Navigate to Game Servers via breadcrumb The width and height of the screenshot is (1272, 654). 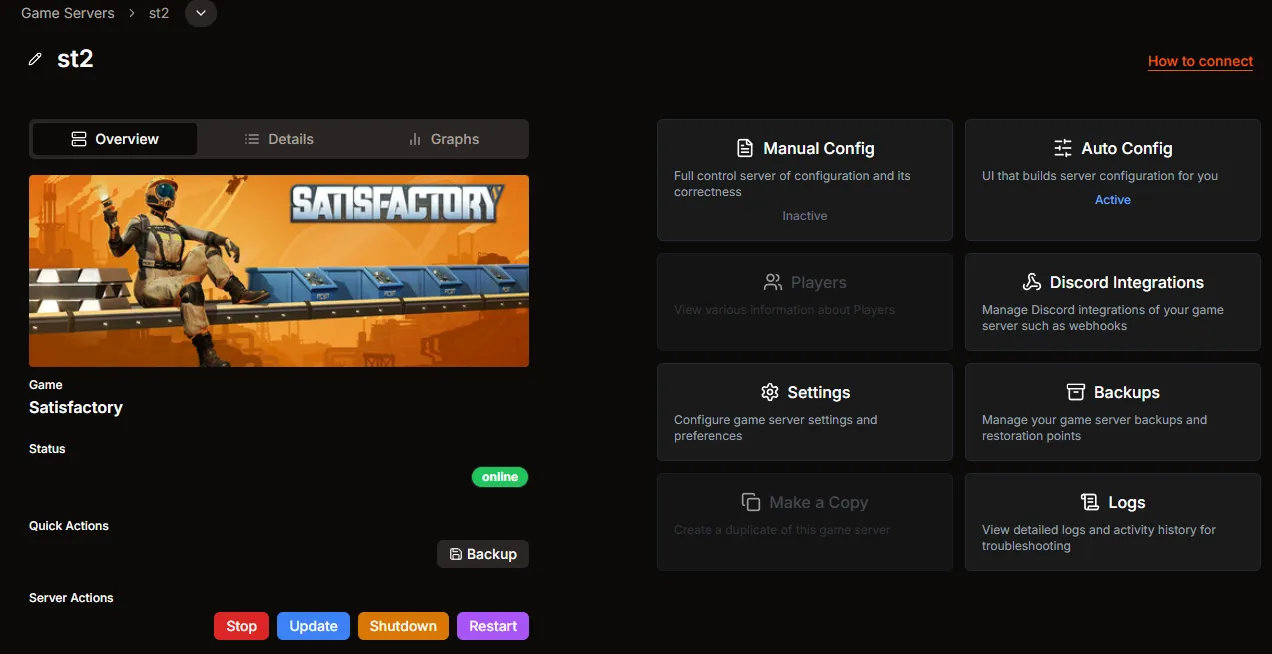pos(67,13)
